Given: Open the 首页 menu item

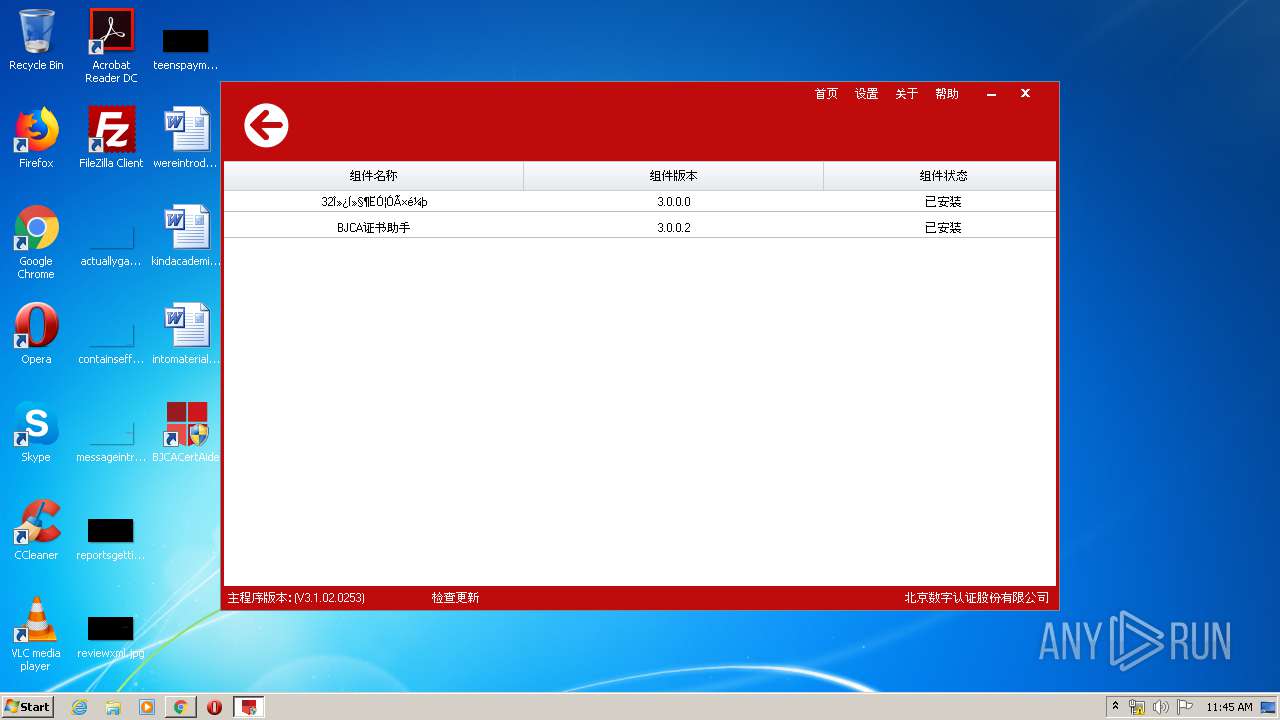Looking at the screenshot, I should click(826, 94).
